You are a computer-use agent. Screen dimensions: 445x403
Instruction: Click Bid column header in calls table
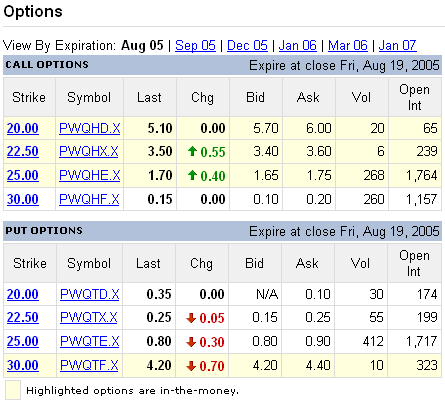(255, 97)
